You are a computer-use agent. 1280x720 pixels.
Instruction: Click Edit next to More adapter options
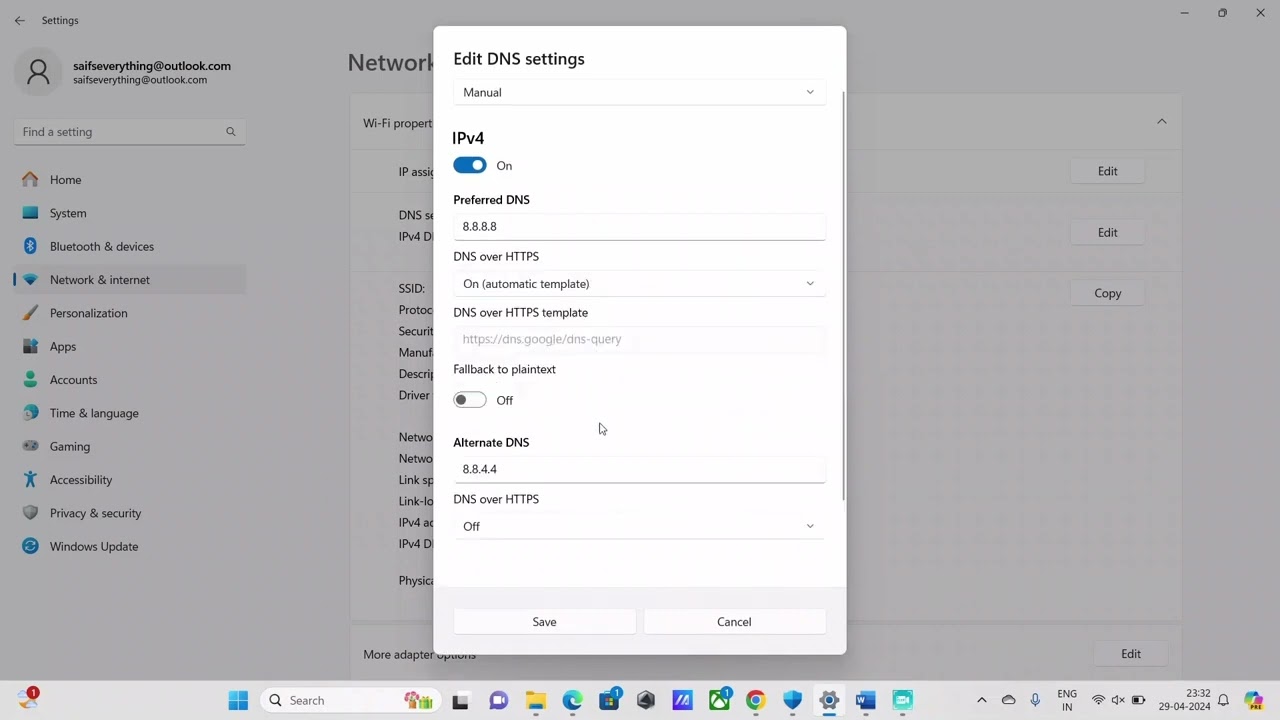(x=1131, y=654)
